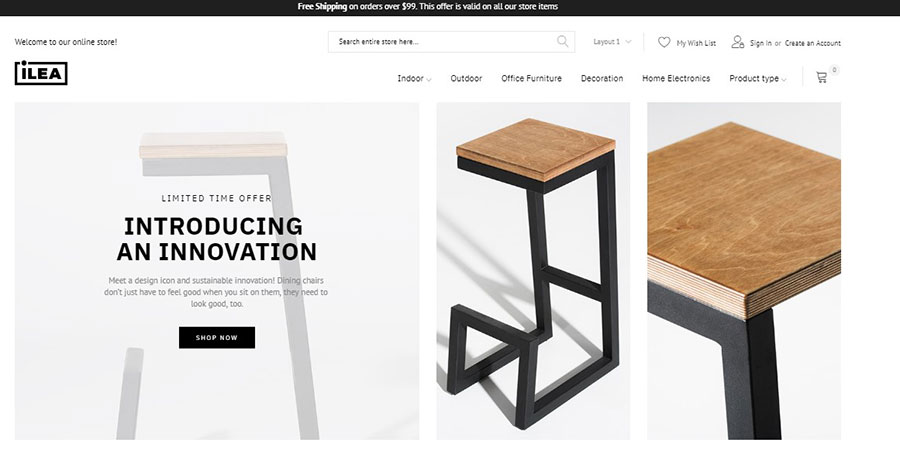Expand the Layout 1 dropdown
The height and width of the screenshot is (453, 900).
[x=612, y=42]
